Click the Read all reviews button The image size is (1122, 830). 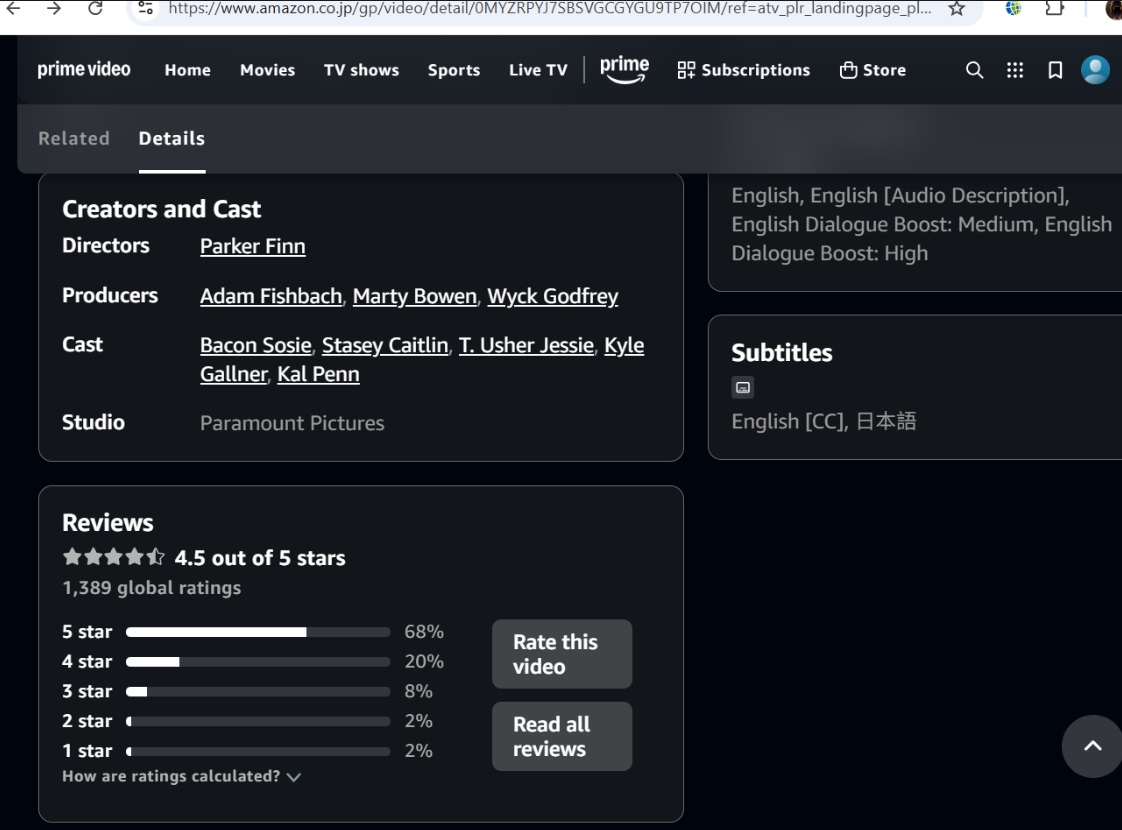[561, 736]
